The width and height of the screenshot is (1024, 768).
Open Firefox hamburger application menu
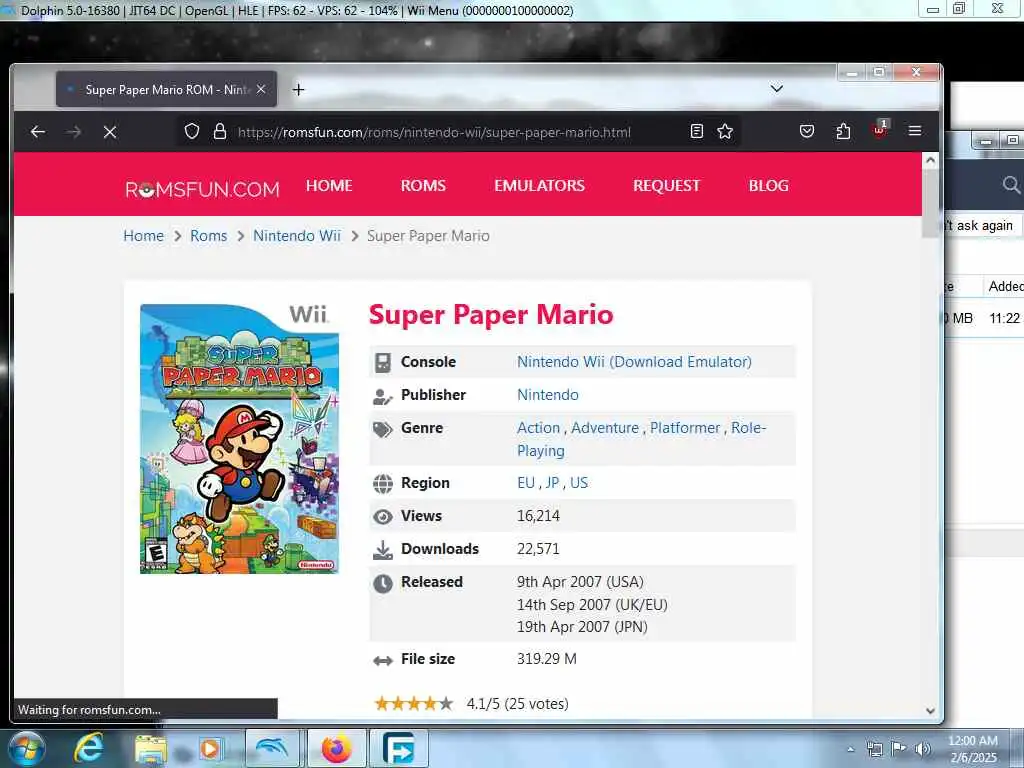(915, 131)
